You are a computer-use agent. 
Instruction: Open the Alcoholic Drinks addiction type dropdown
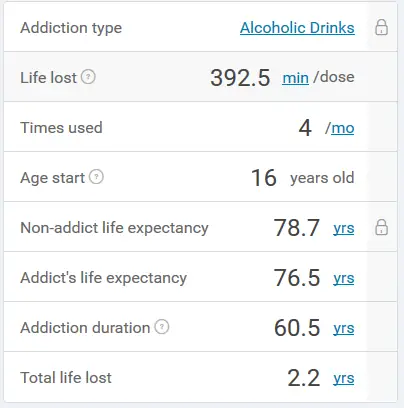pos(297,28)
